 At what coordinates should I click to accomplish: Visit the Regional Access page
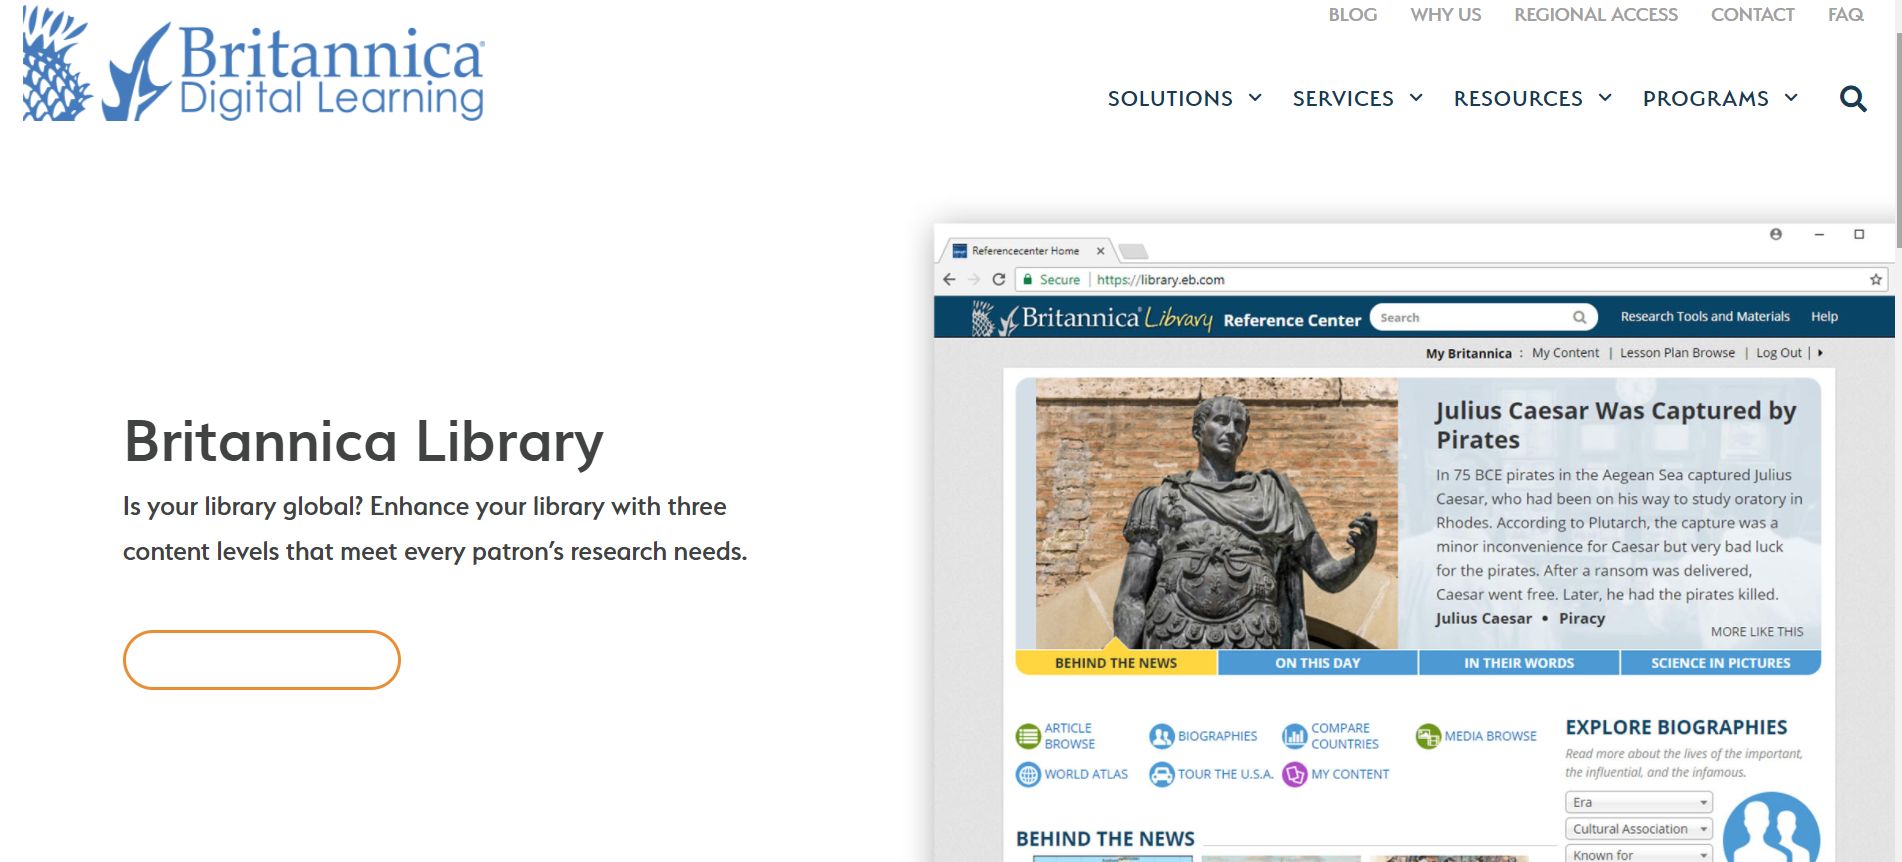(1596, 15)
